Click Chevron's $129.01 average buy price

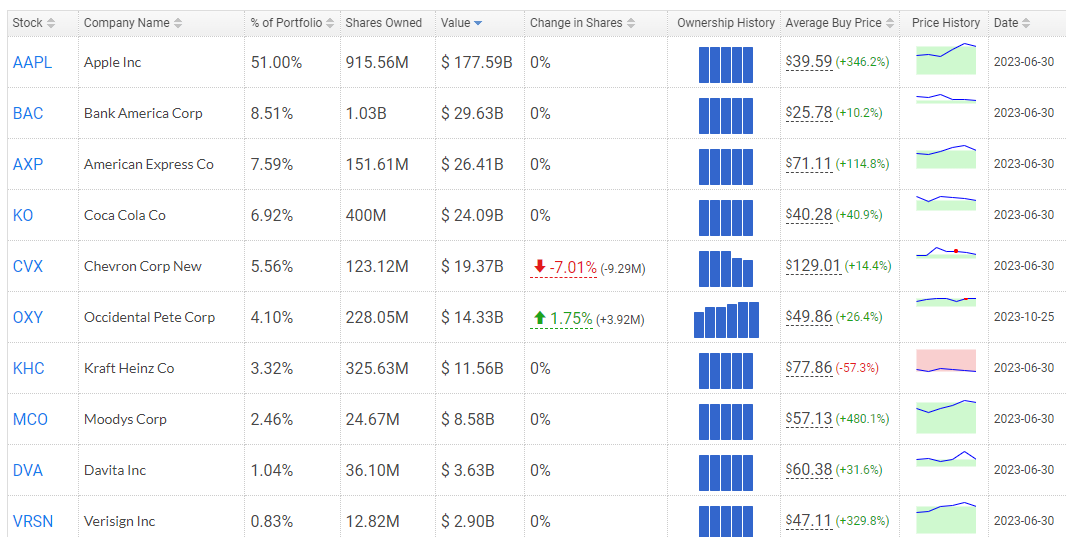[813, 266]
